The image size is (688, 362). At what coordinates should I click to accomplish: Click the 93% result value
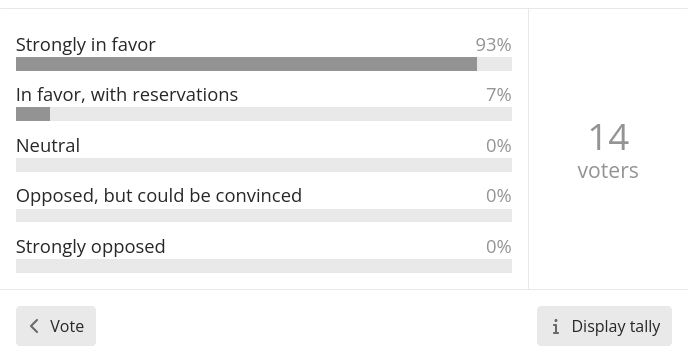coord(494,45)
